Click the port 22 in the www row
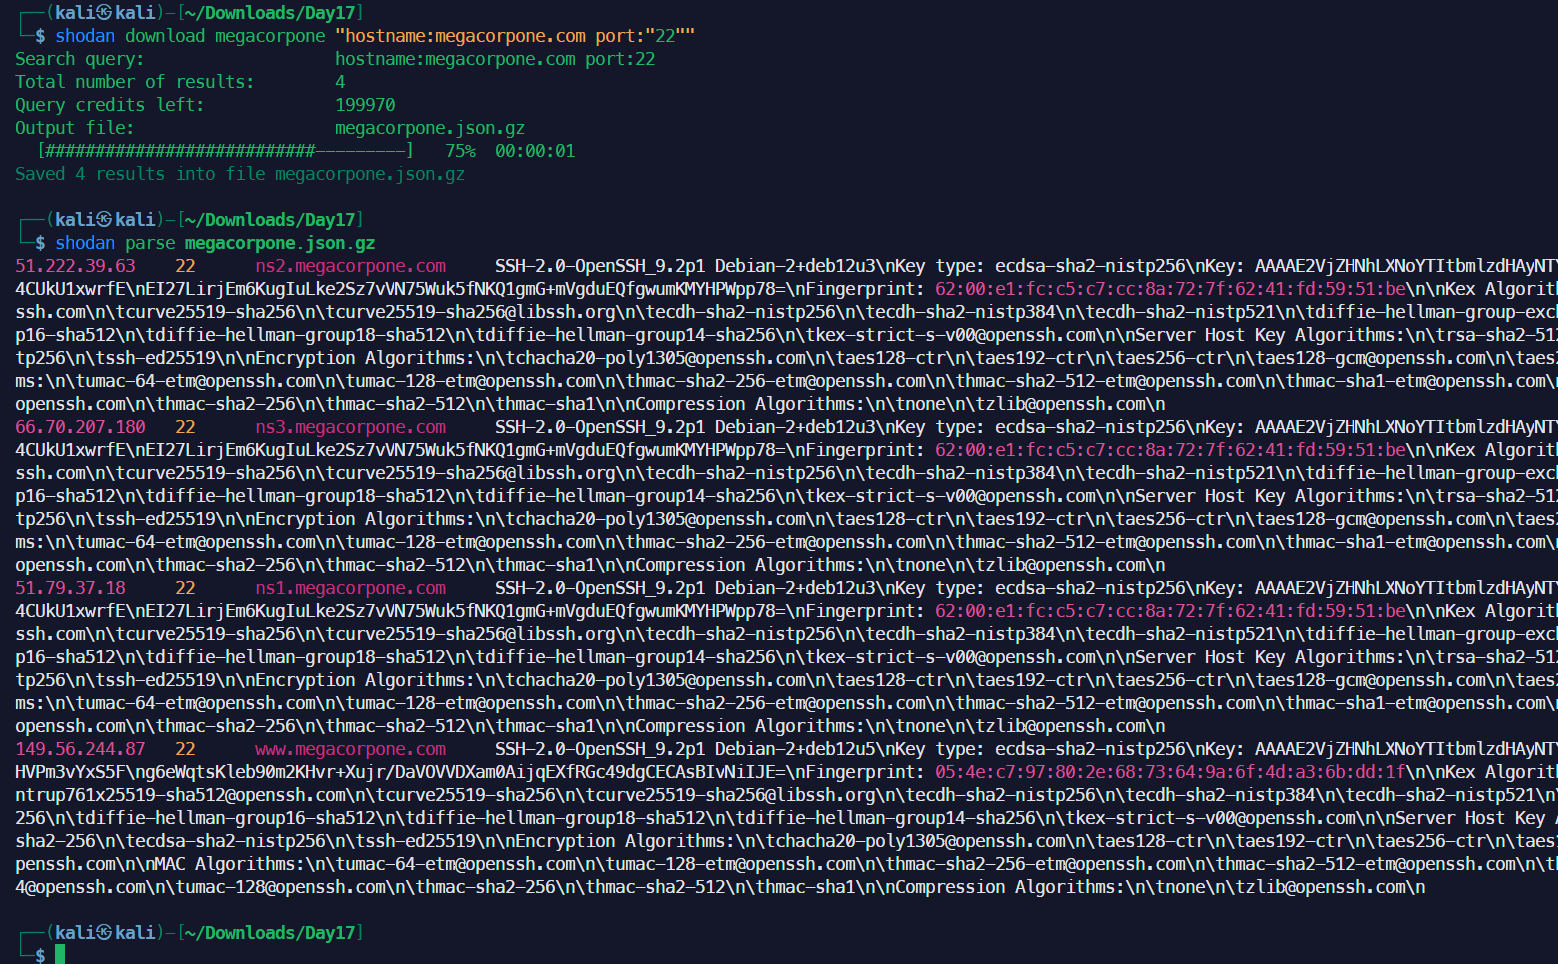Image resolution: width=1558 pixels, height=964 pixels. pos(185,749)
